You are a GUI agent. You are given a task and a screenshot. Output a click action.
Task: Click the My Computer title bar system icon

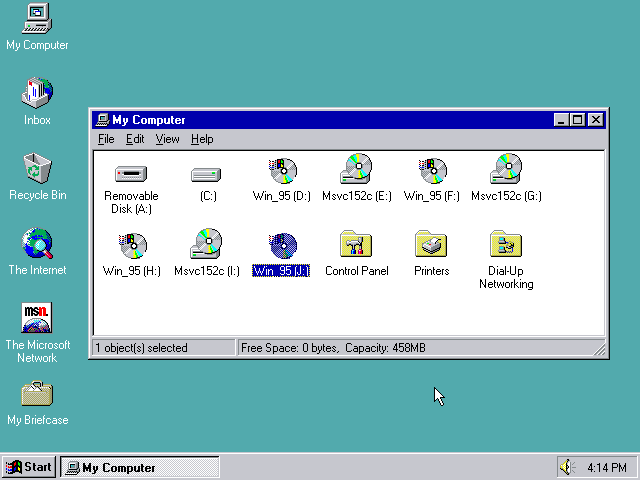point(102,120)
